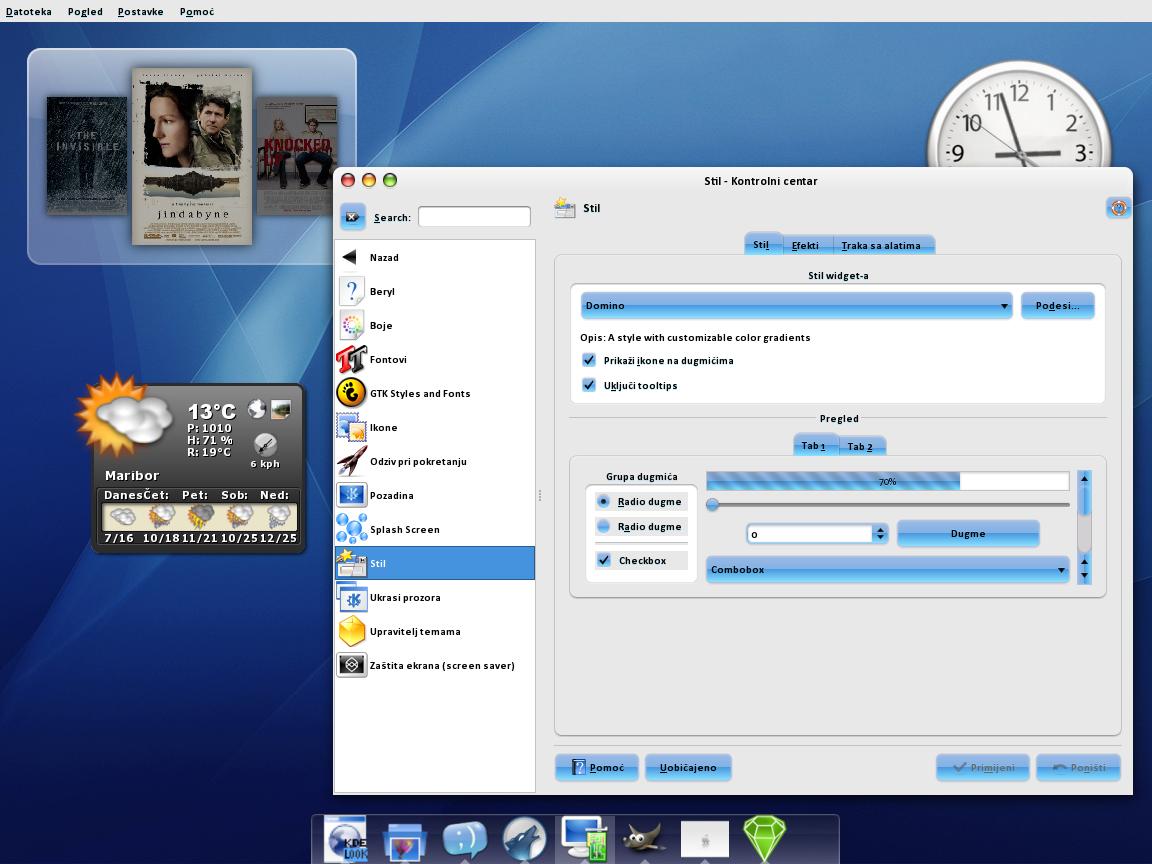The image size is (1152, 864).
Task: Launch the GIMP mascot dock icon
Action: (644, 838)
